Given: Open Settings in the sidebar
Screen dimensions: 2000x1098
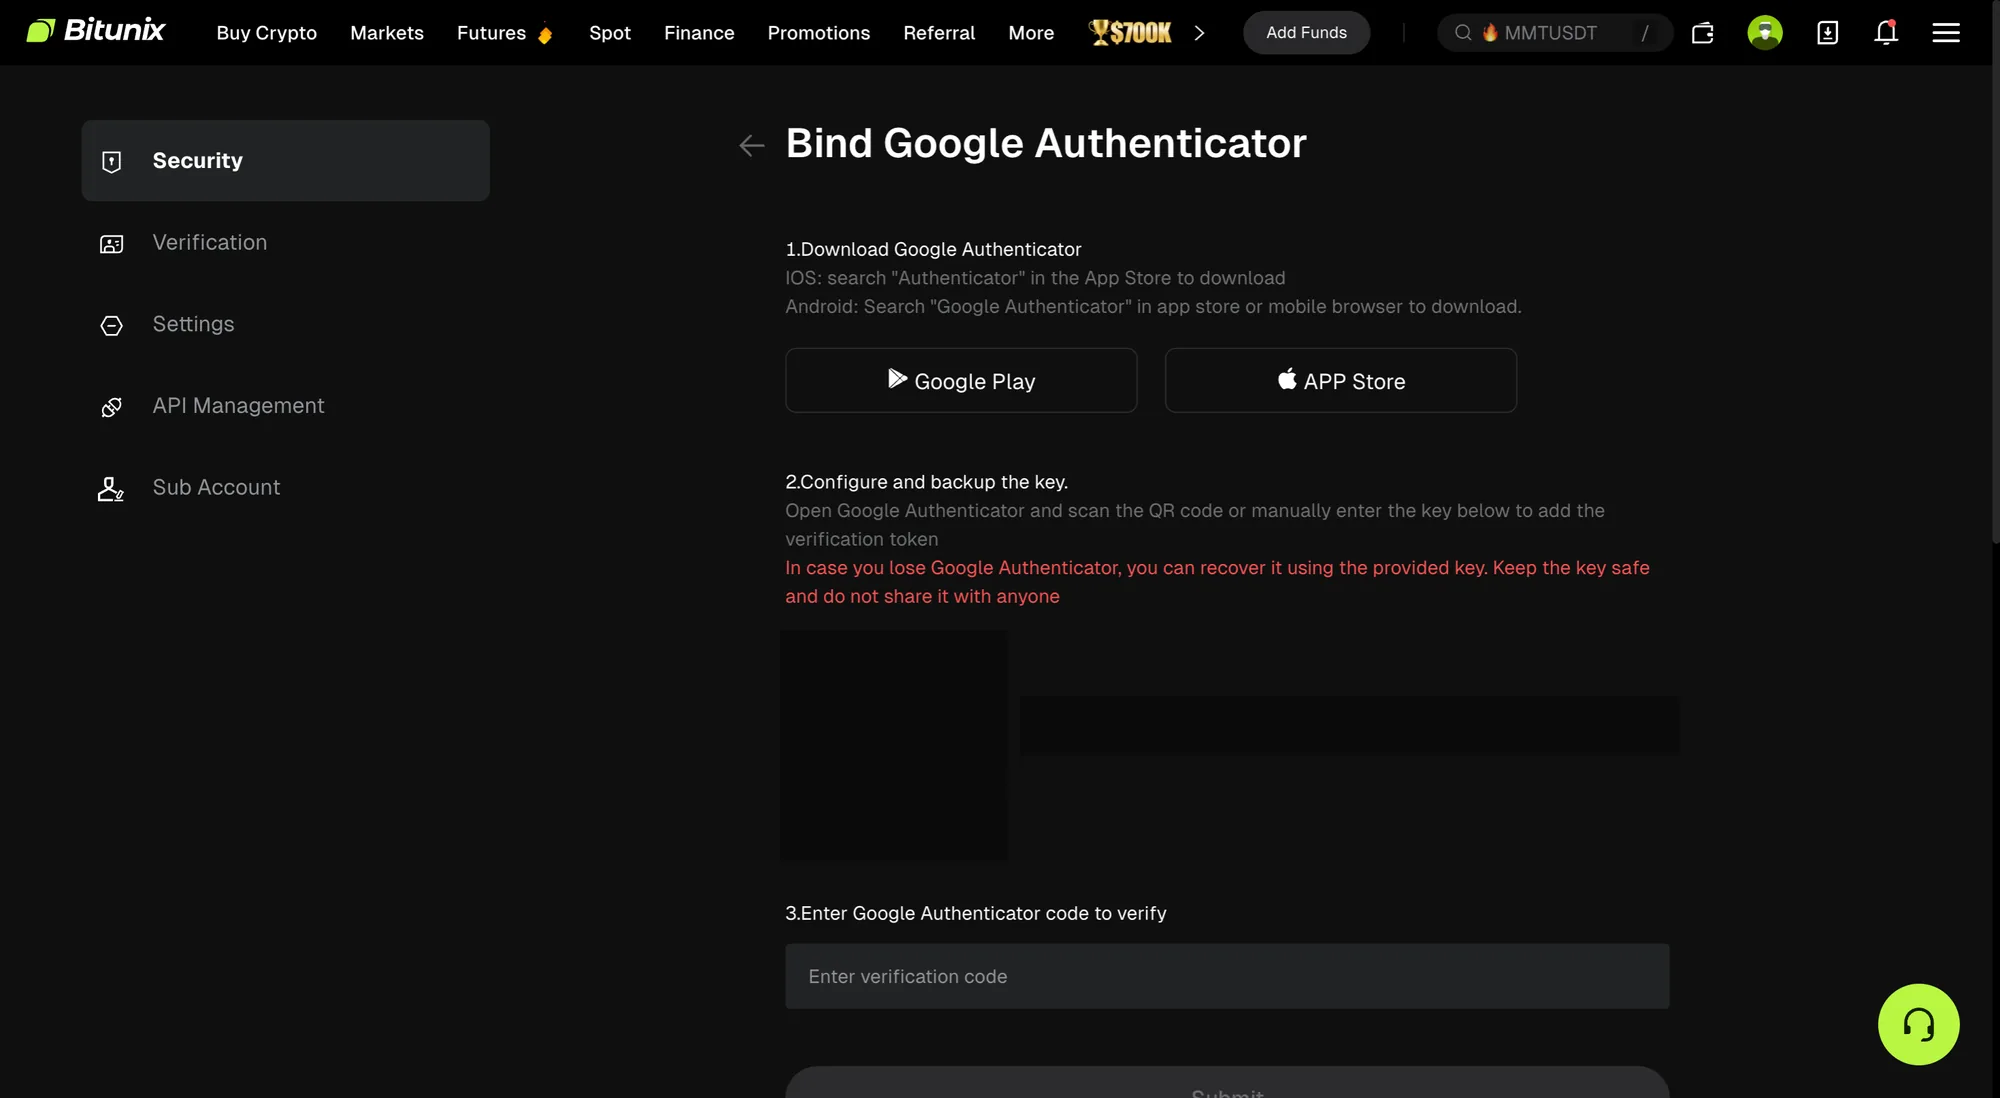Looking at the screenshot, I should pyautogui.click(x=285, y=324).
